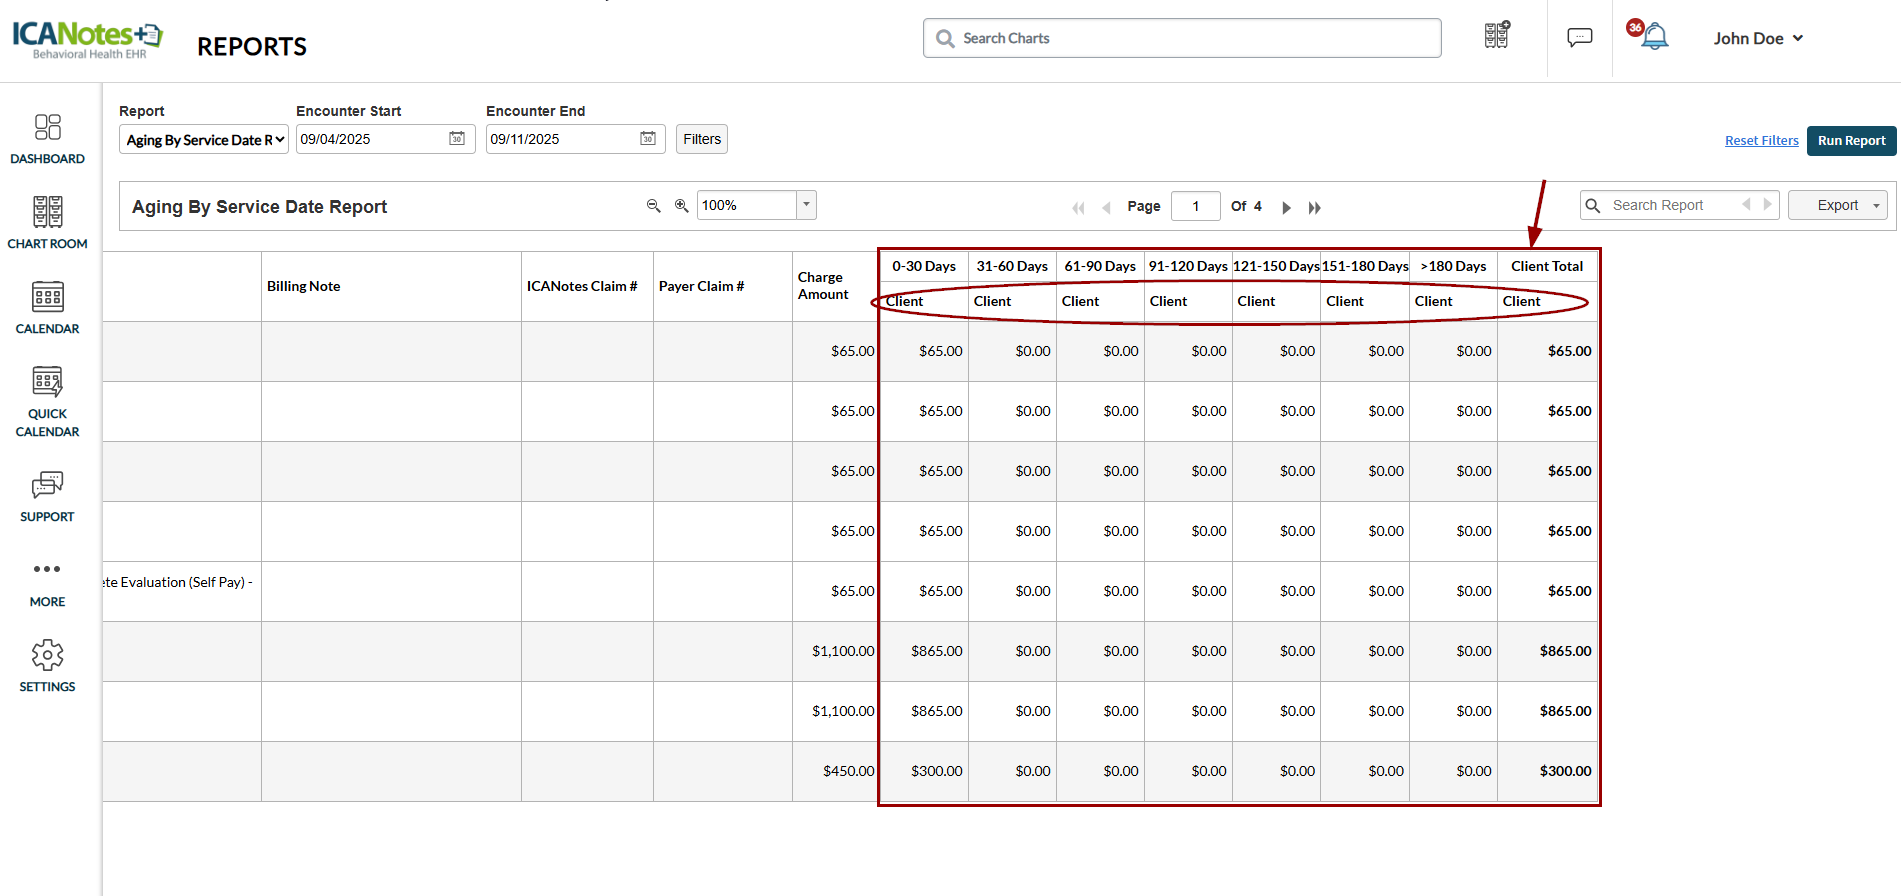The width and height of the screenshot is (1901, 896).
Task: Open the Encounter End calendar picker
Action: pos(648,139)
